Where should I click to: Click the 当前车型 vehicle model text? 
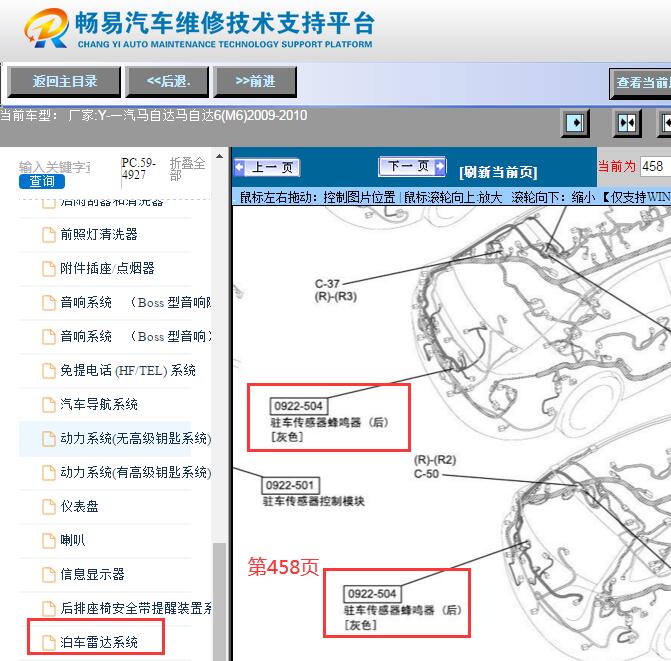pos(154,116)
